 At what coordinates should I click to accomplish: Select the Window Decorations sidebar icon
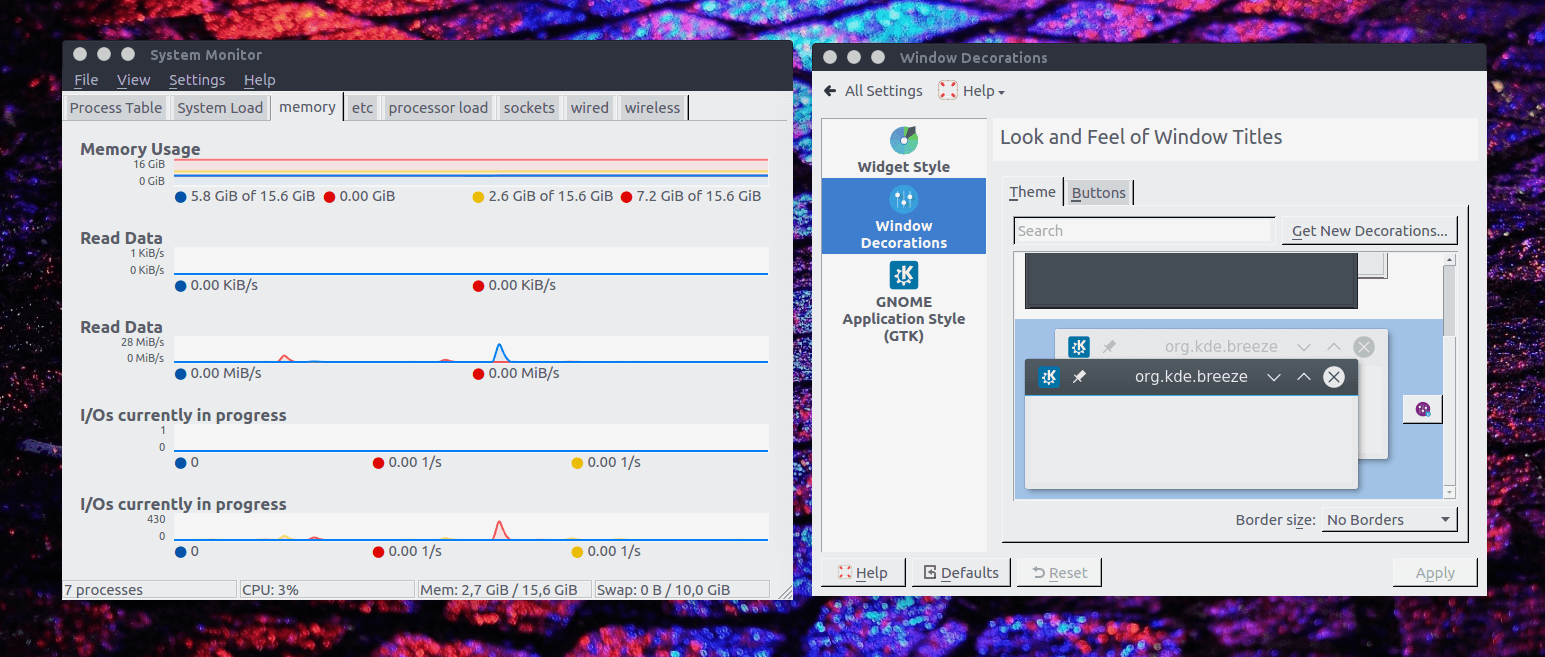pyautogui.click(x=903, y=199)
